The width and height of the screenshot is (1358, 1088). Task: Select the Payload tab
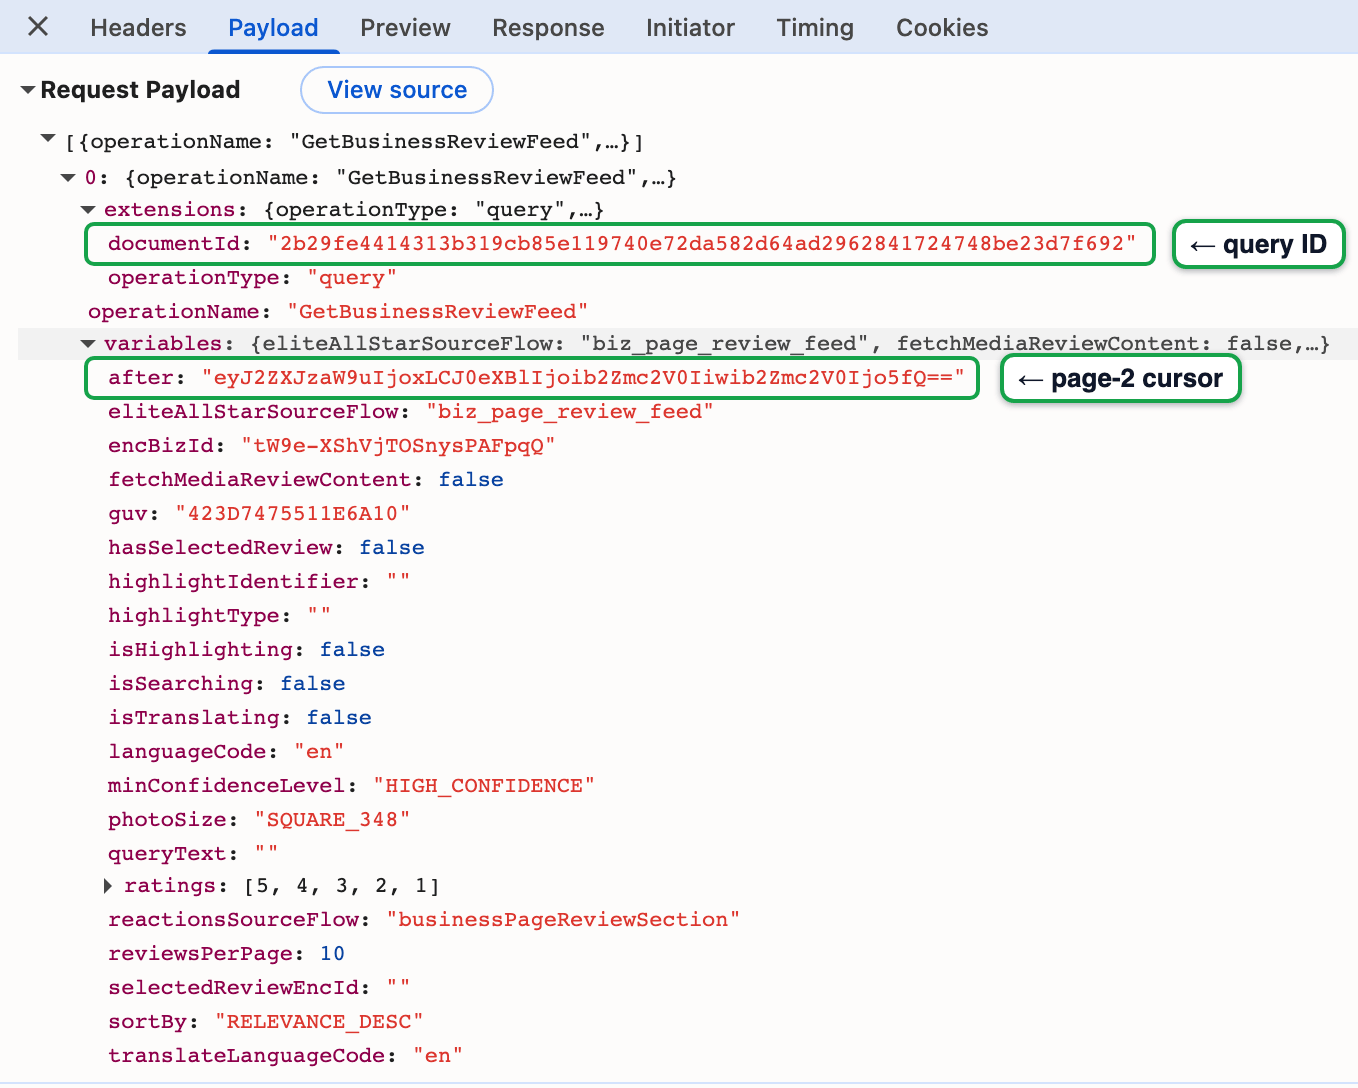[x=273, y=28]
